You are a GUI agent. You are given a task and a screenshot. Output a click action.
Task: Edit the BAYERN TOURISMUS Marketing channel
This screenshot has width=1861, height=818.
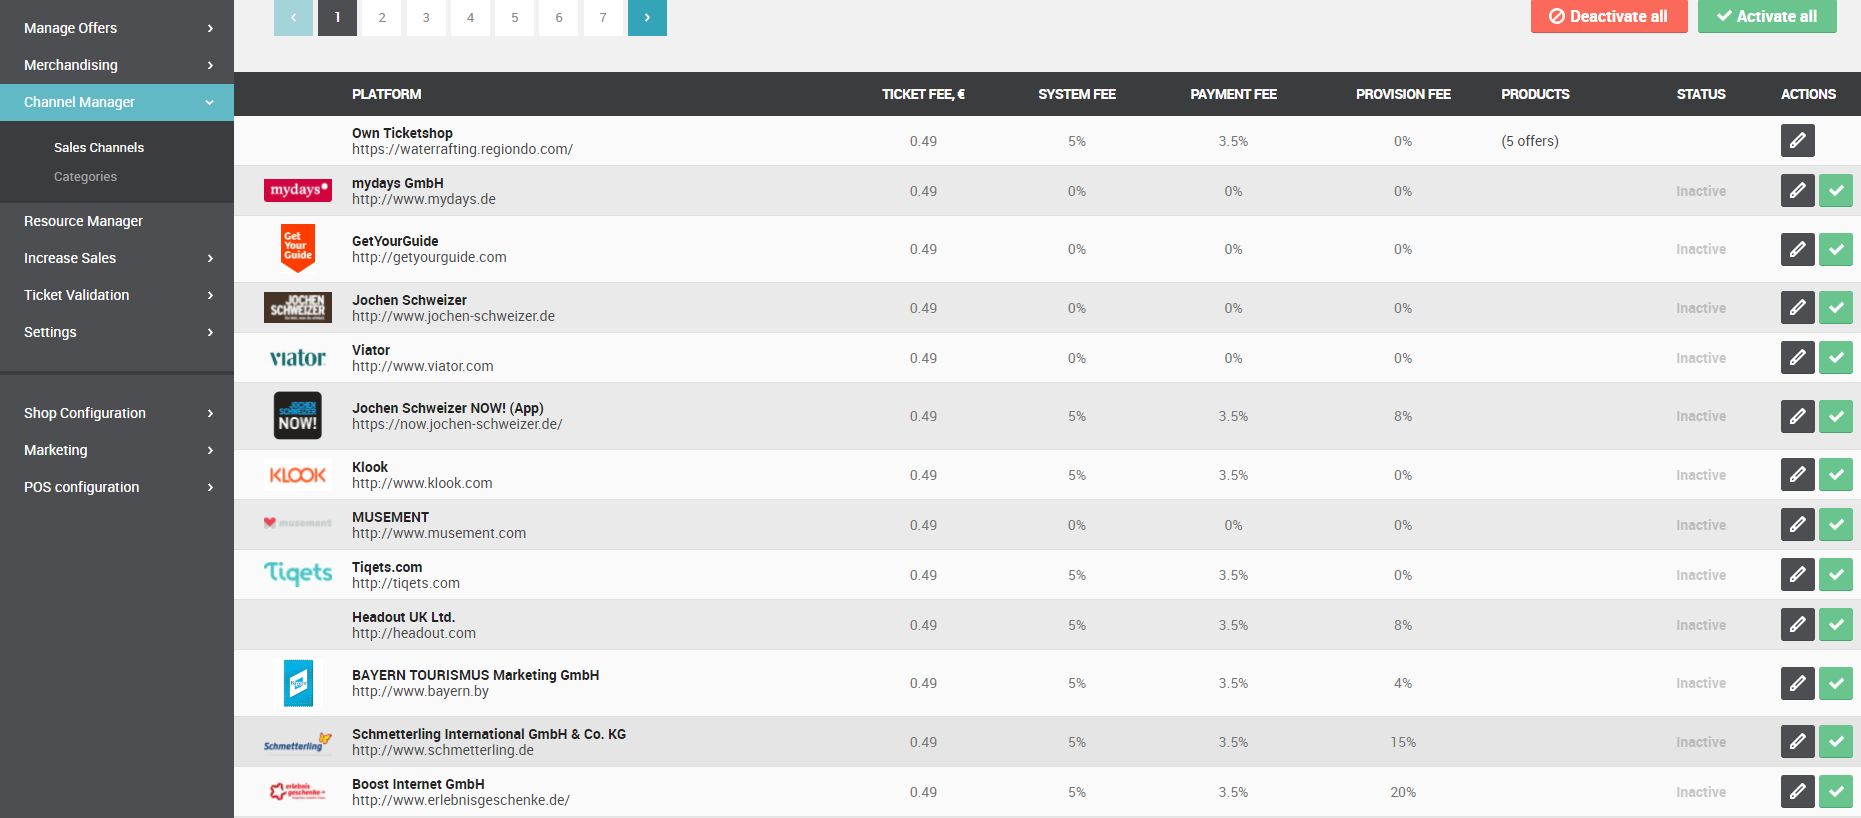coord(1797,683)
